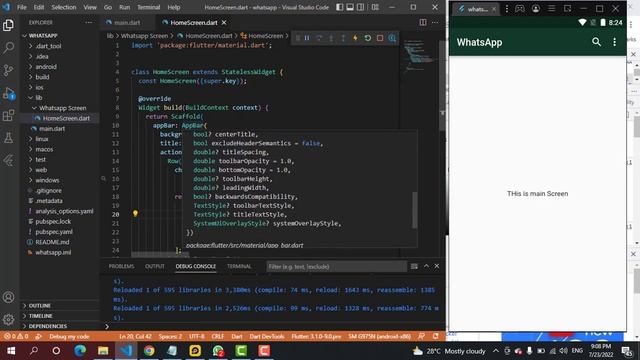Click the editor minimap preview
This screenshot has height=360, width=640.
click(419, 55)
